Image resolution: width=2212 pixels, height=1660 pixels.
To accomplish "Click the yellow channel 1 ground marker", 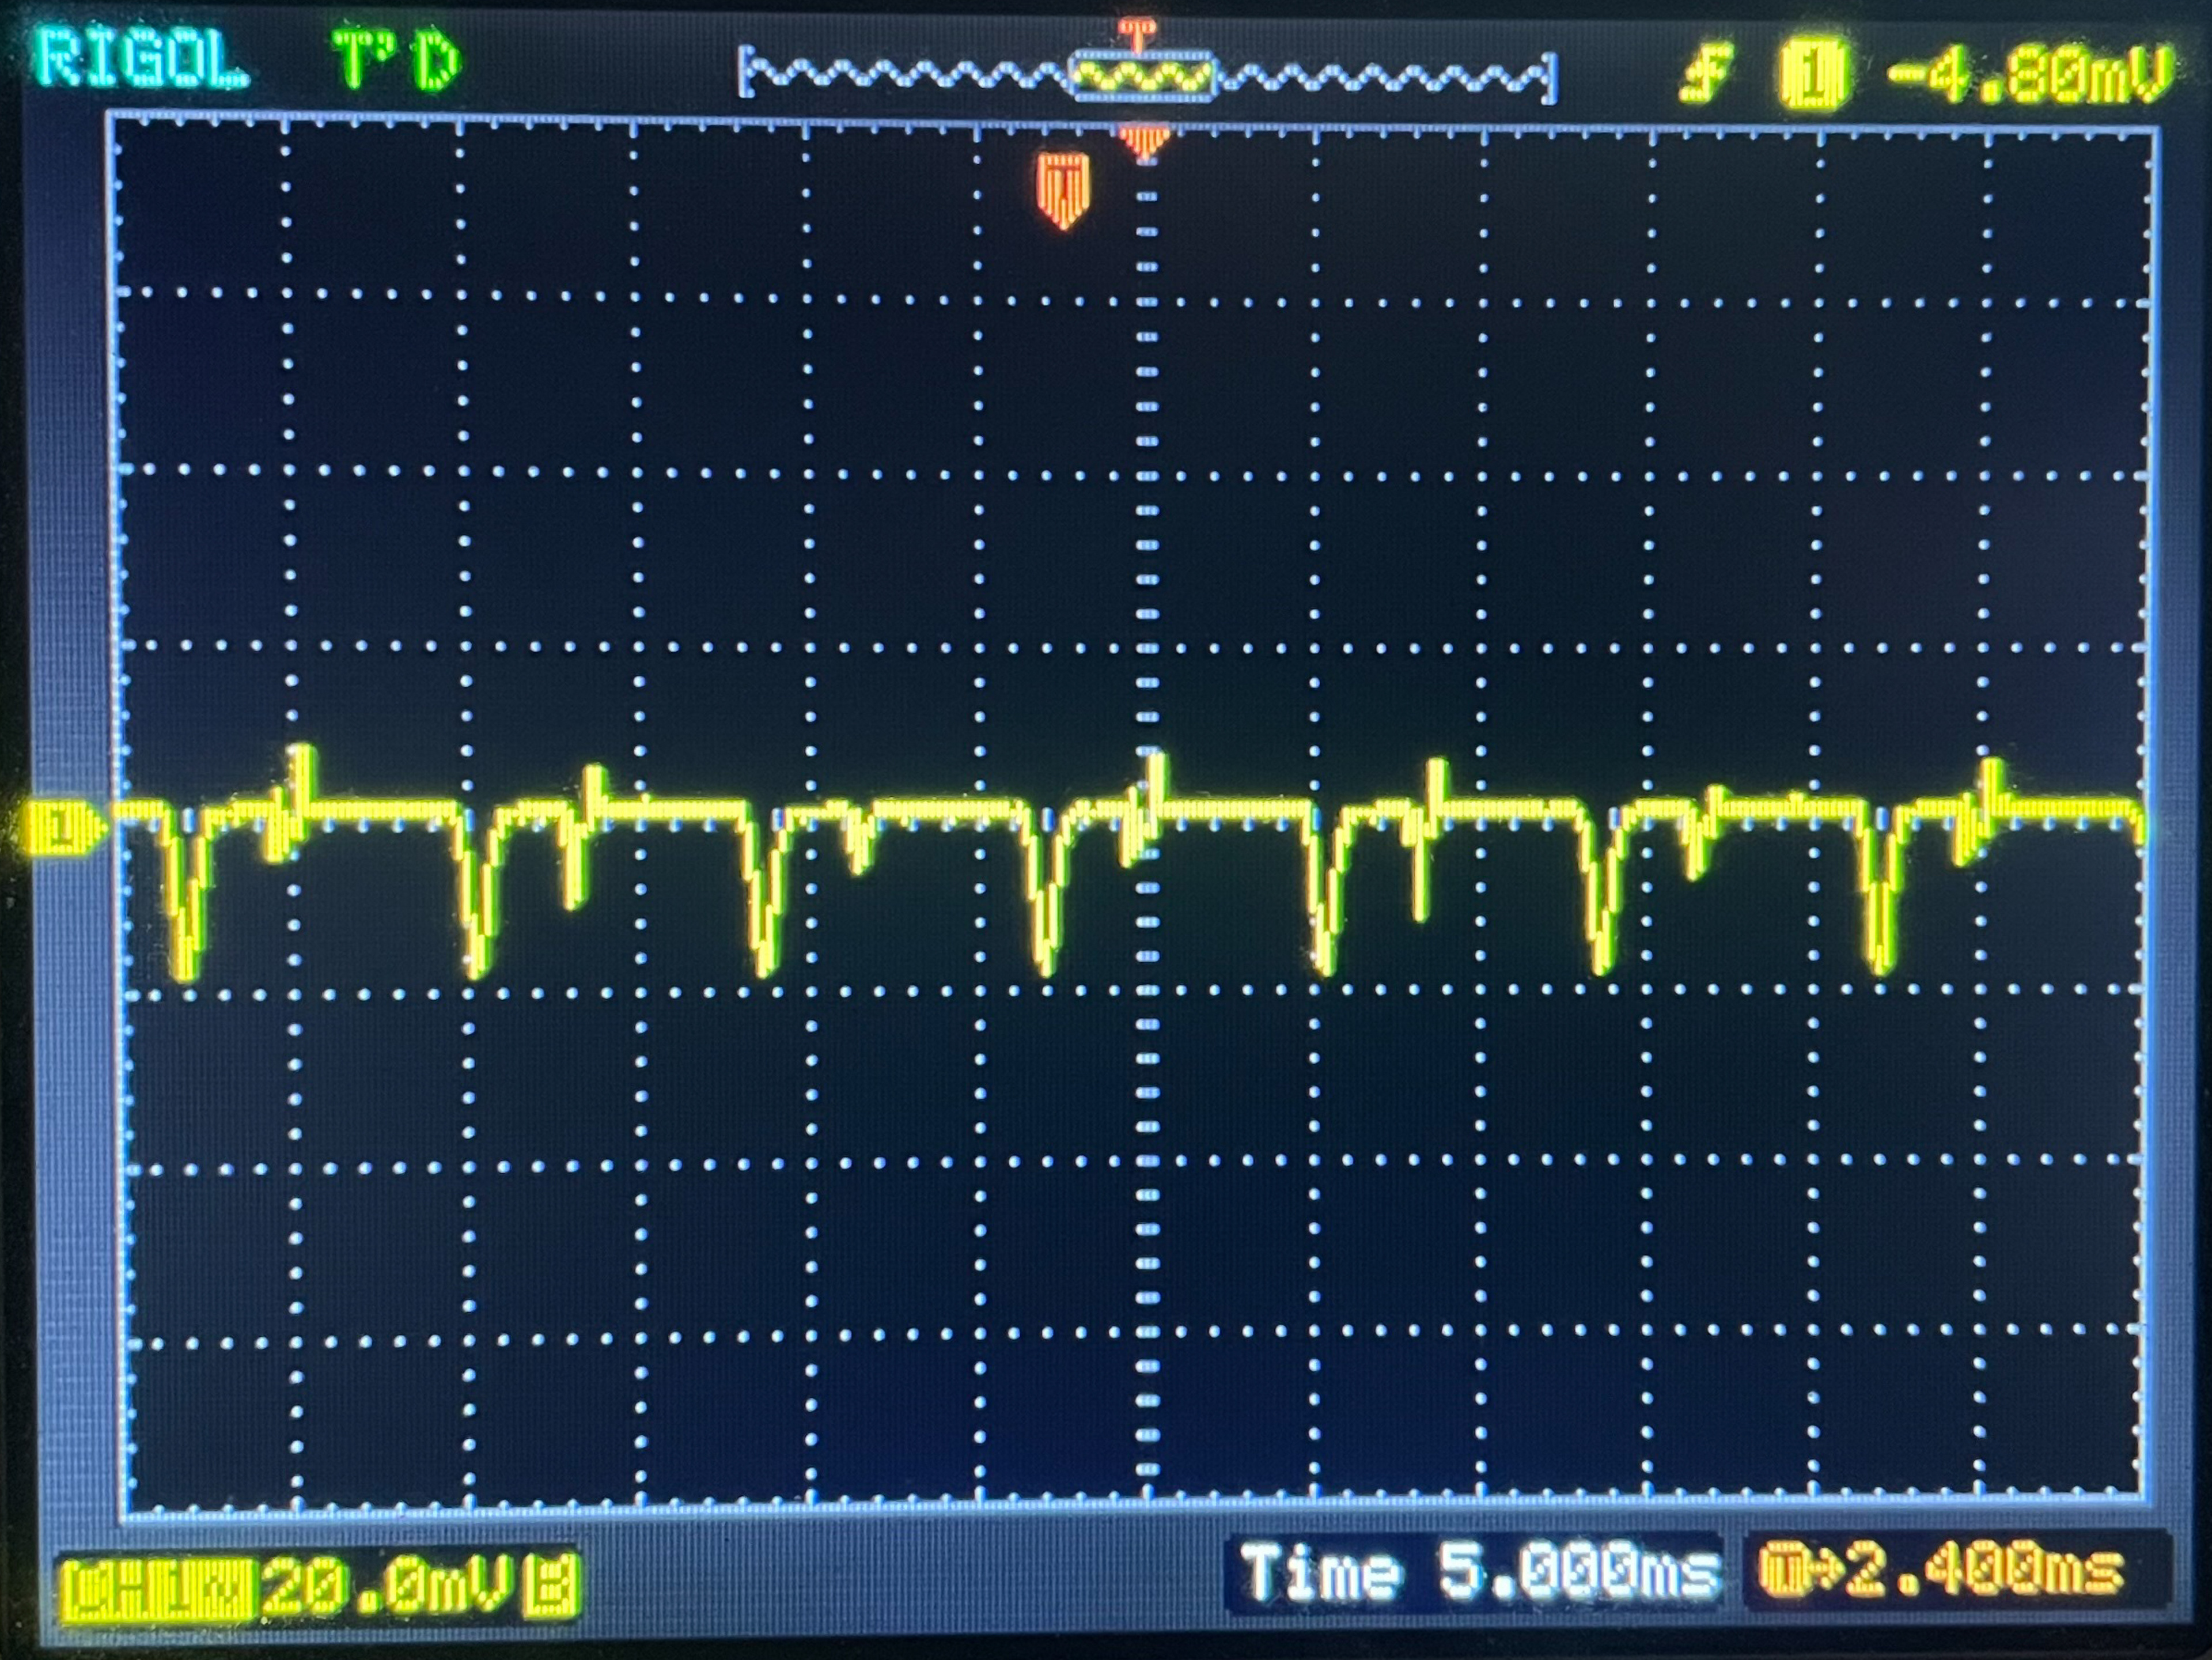I will [62, 828].
